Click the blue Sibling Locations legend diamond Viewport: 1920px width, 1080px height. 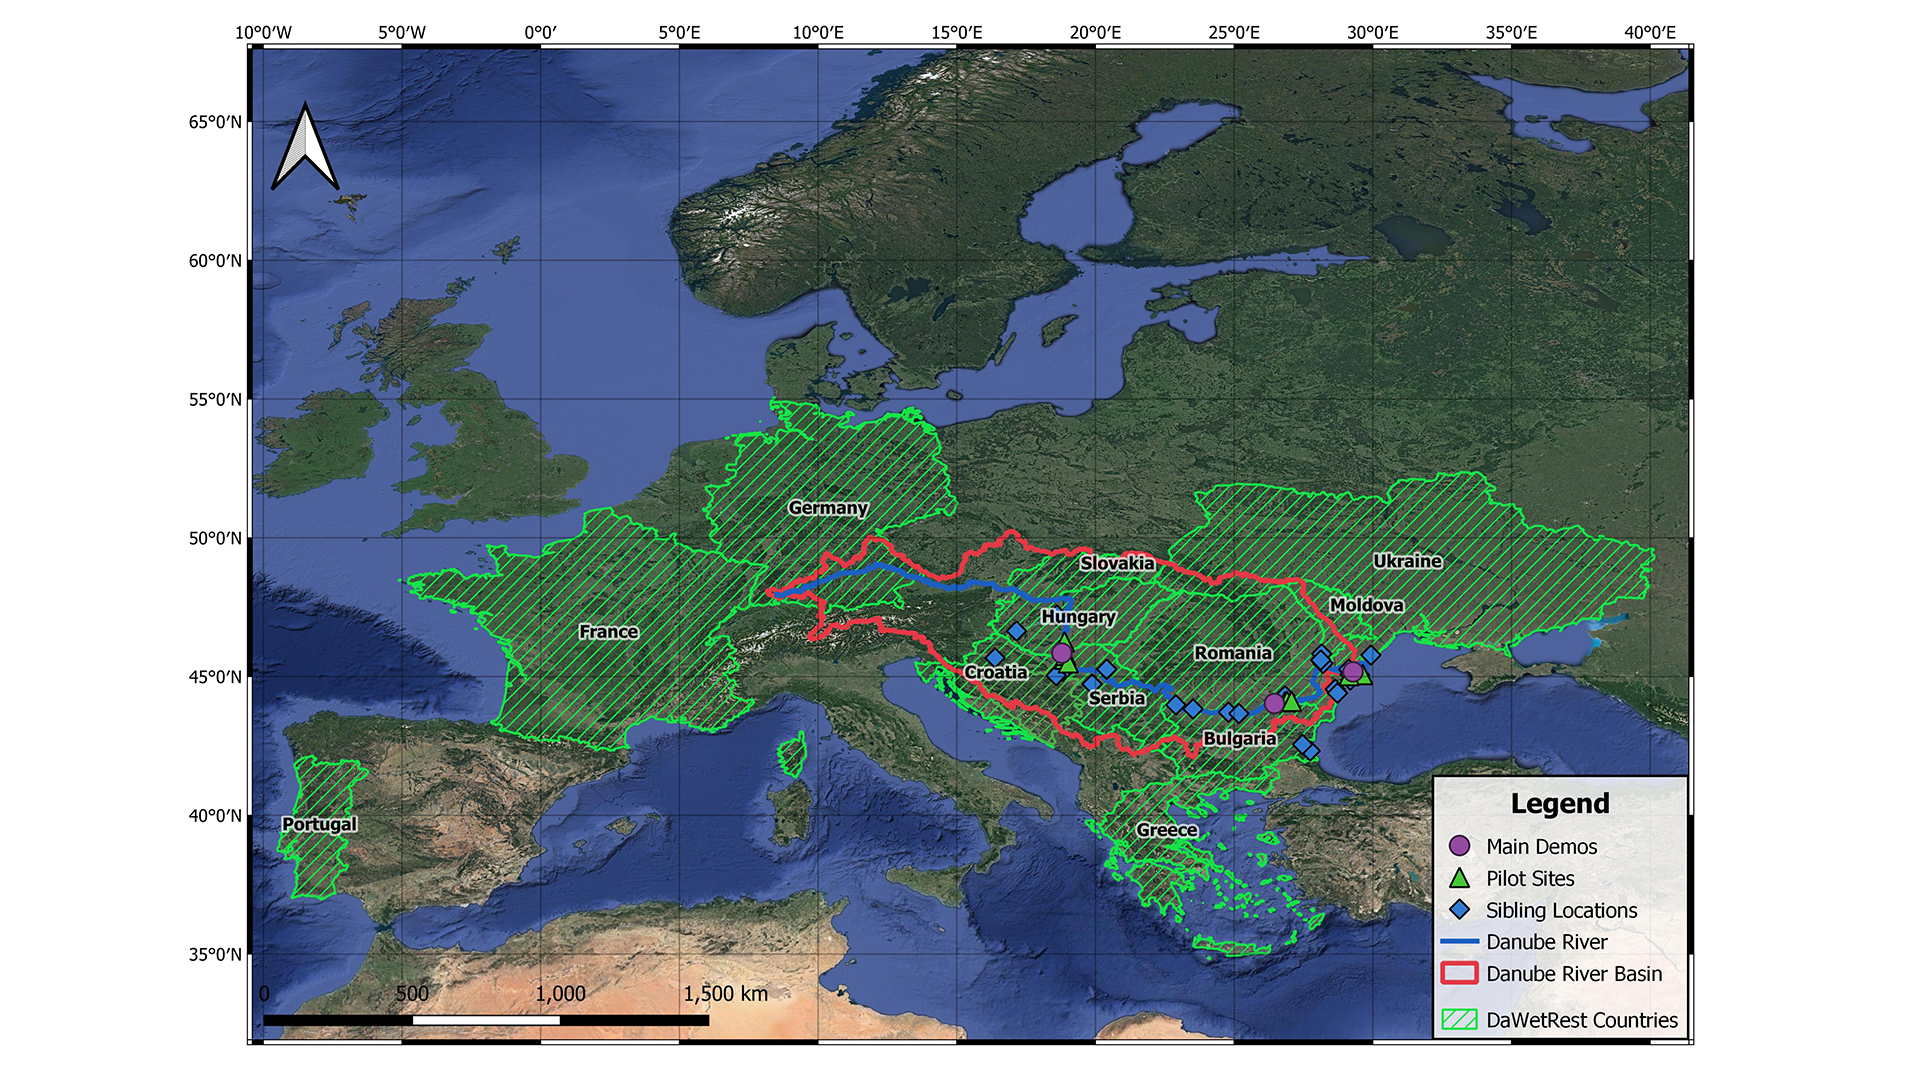pos(1459,910)
